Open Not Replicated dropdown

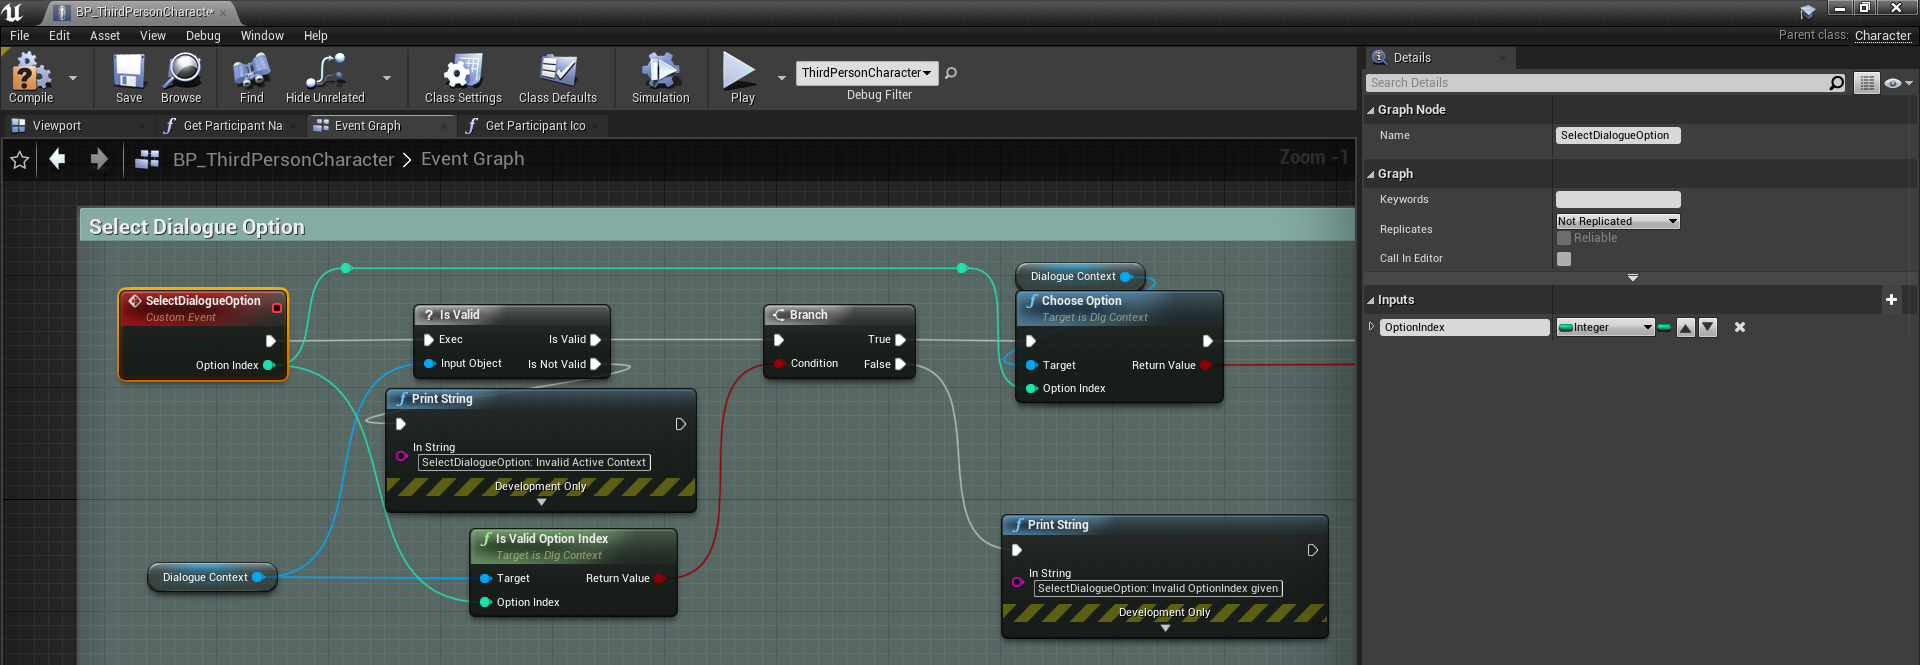(x=1617, y=221)
